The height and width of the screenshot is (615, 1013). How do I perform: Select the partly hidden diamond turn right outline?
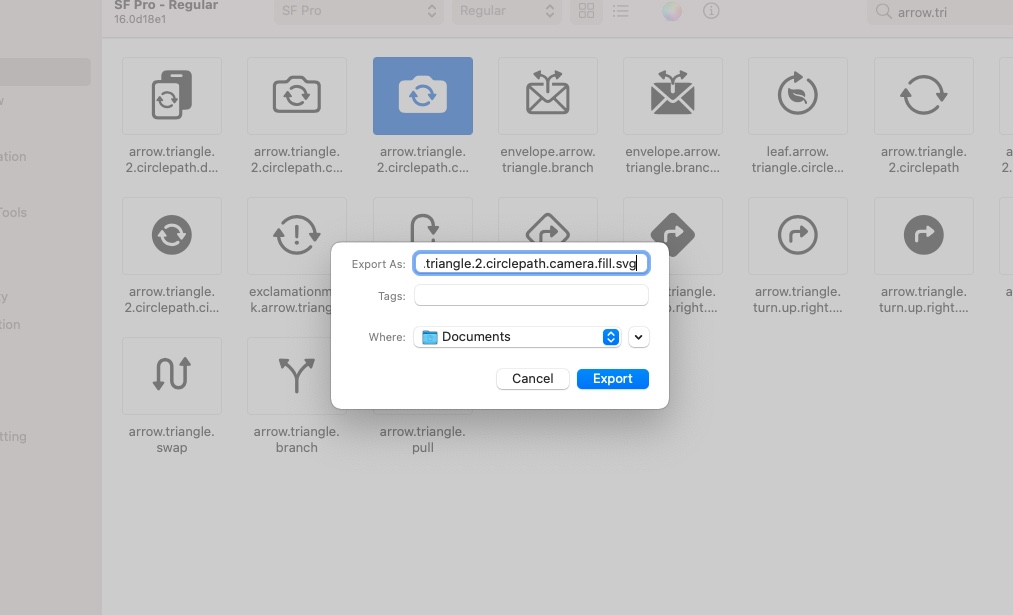point(548,226)
